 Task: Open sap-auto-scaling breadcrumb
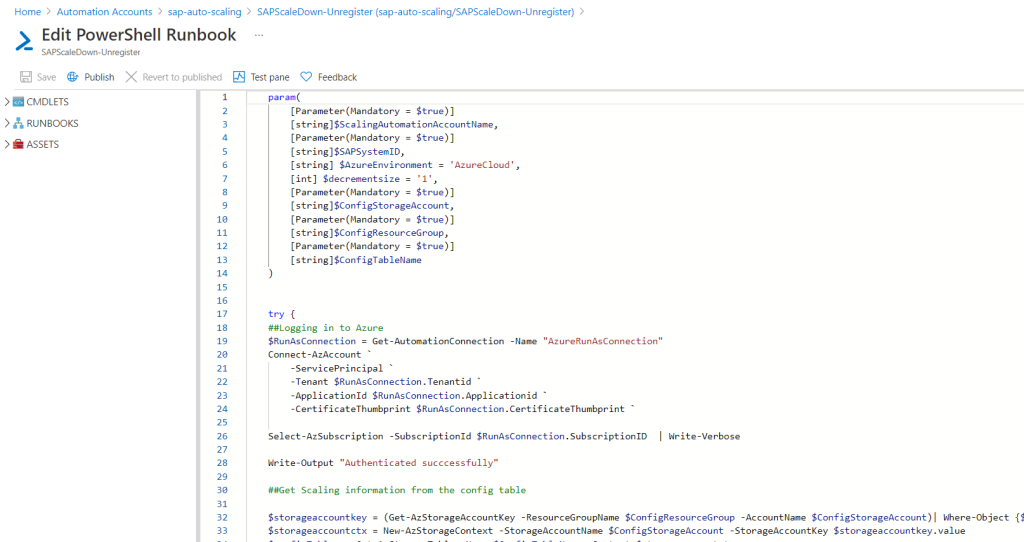204,12
